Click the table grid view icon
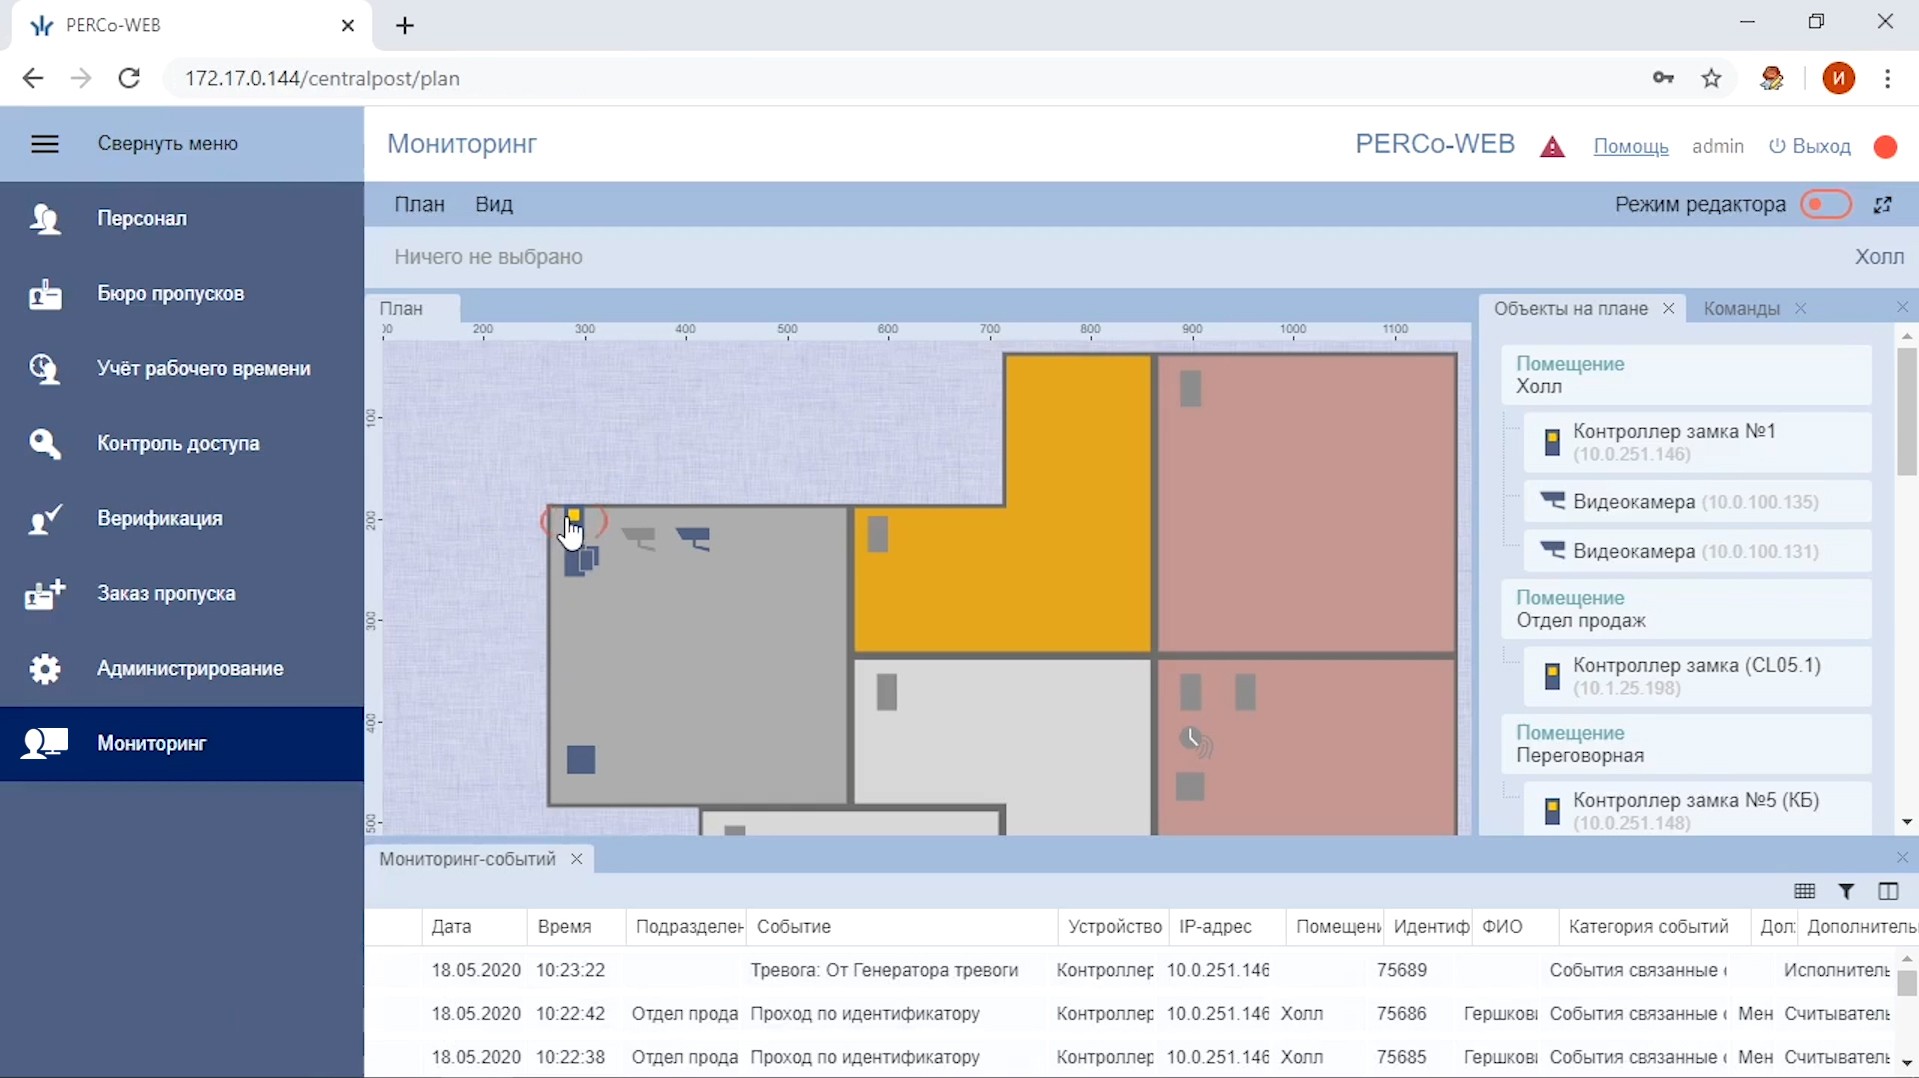Screen dimensions: 1919x1078 click(x=1804, y=891)
